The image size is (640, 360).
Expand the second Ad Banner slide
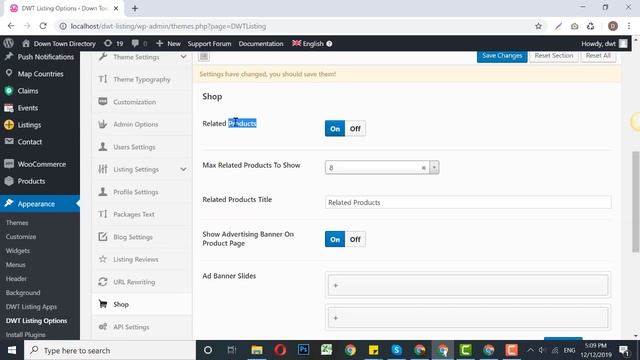(468, 318)
